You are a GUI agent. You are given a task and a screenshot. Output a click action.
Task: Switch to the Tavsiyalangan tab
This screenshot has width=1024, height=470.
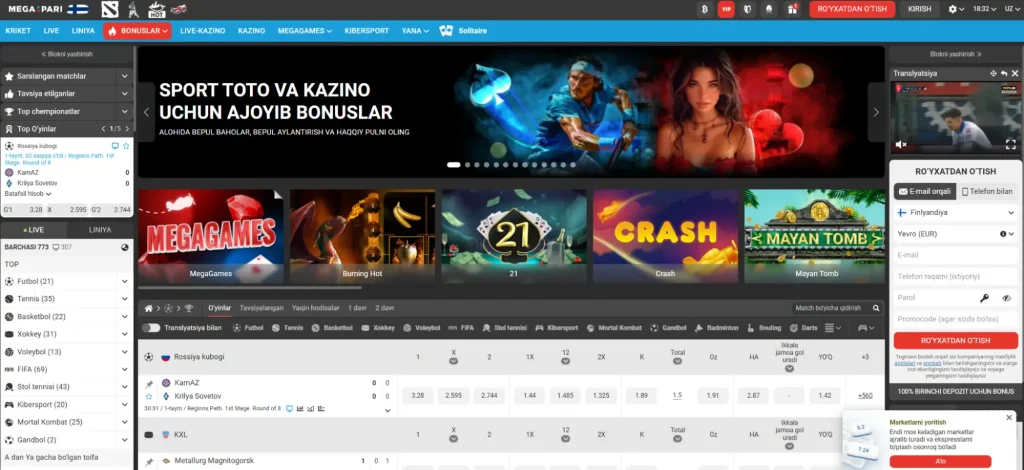coord(261,308)
